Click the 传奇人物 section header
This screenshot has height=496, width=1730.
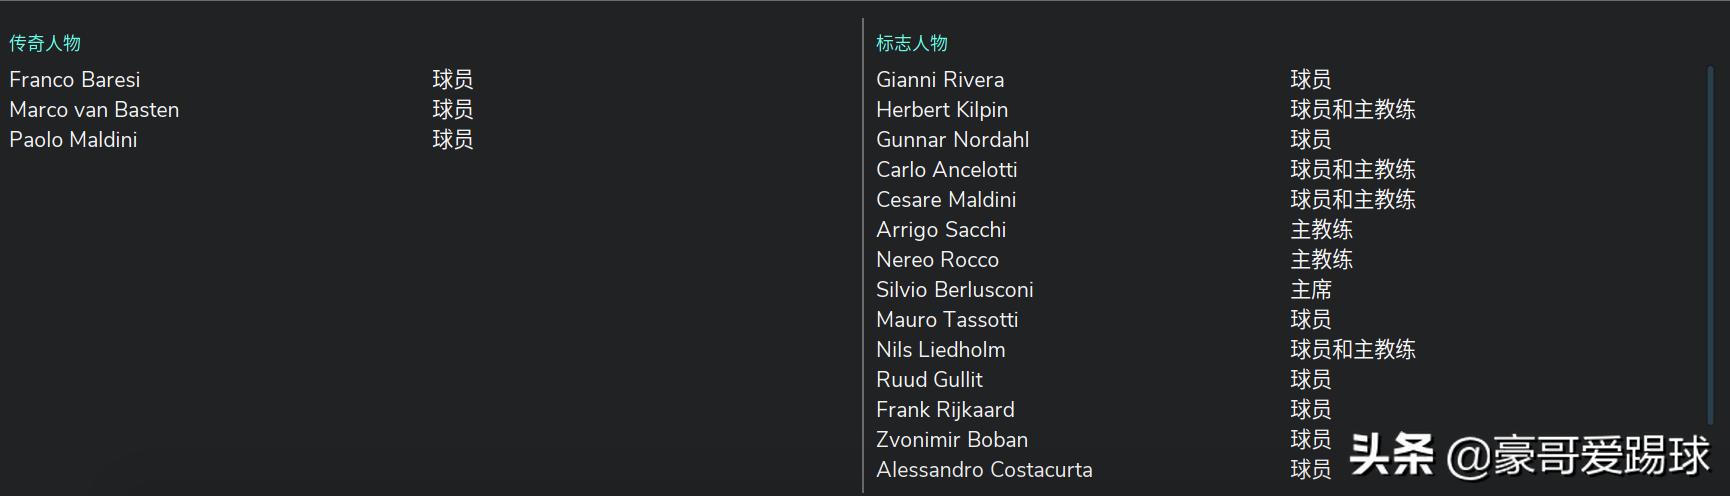click(x=45, y=43)
